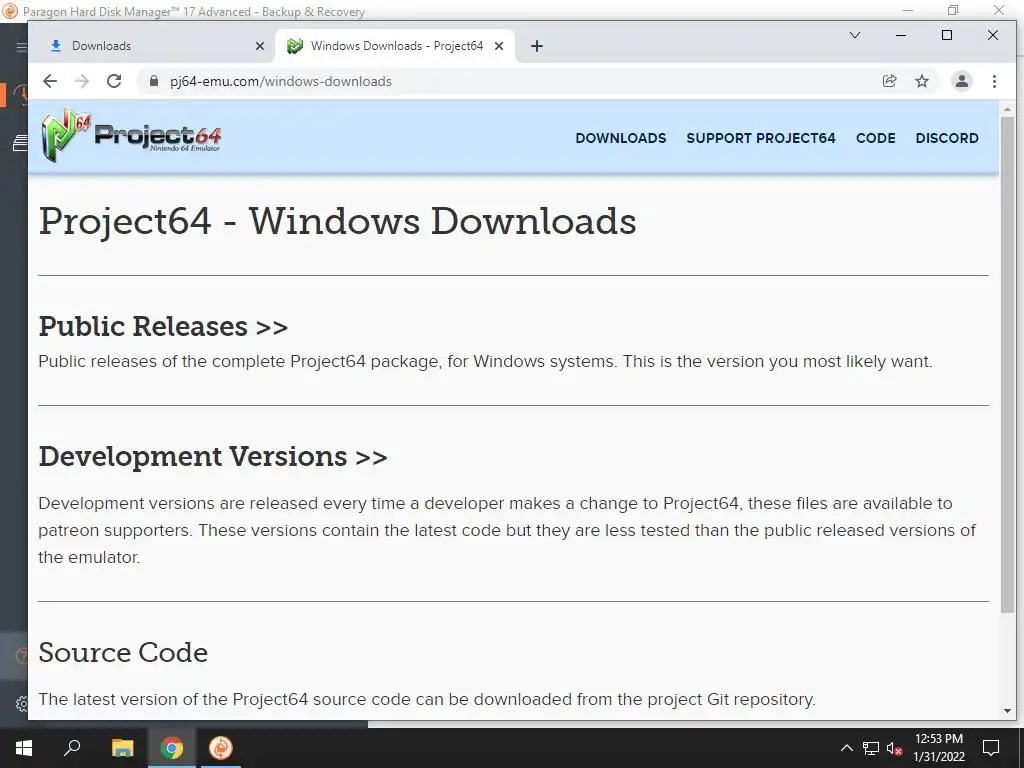Screen dimensions: 1024x768
Task: Close the Windows Downloads - Project64 tab
Action: [499, 46]
